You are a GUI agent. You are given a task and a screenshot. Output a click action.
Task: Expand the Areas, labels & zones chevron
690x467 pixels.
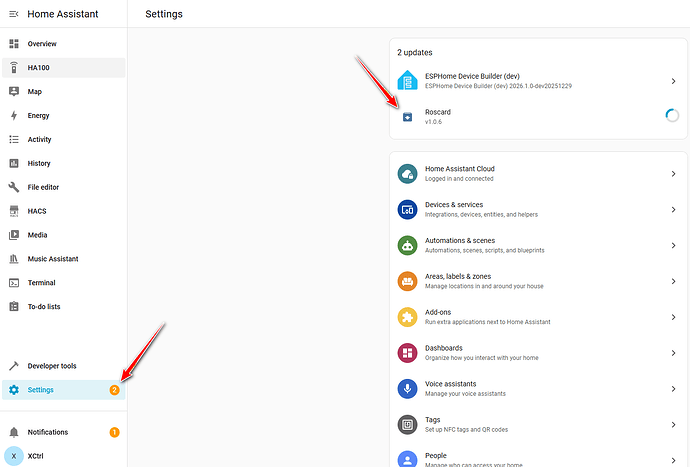coord(673,281)
